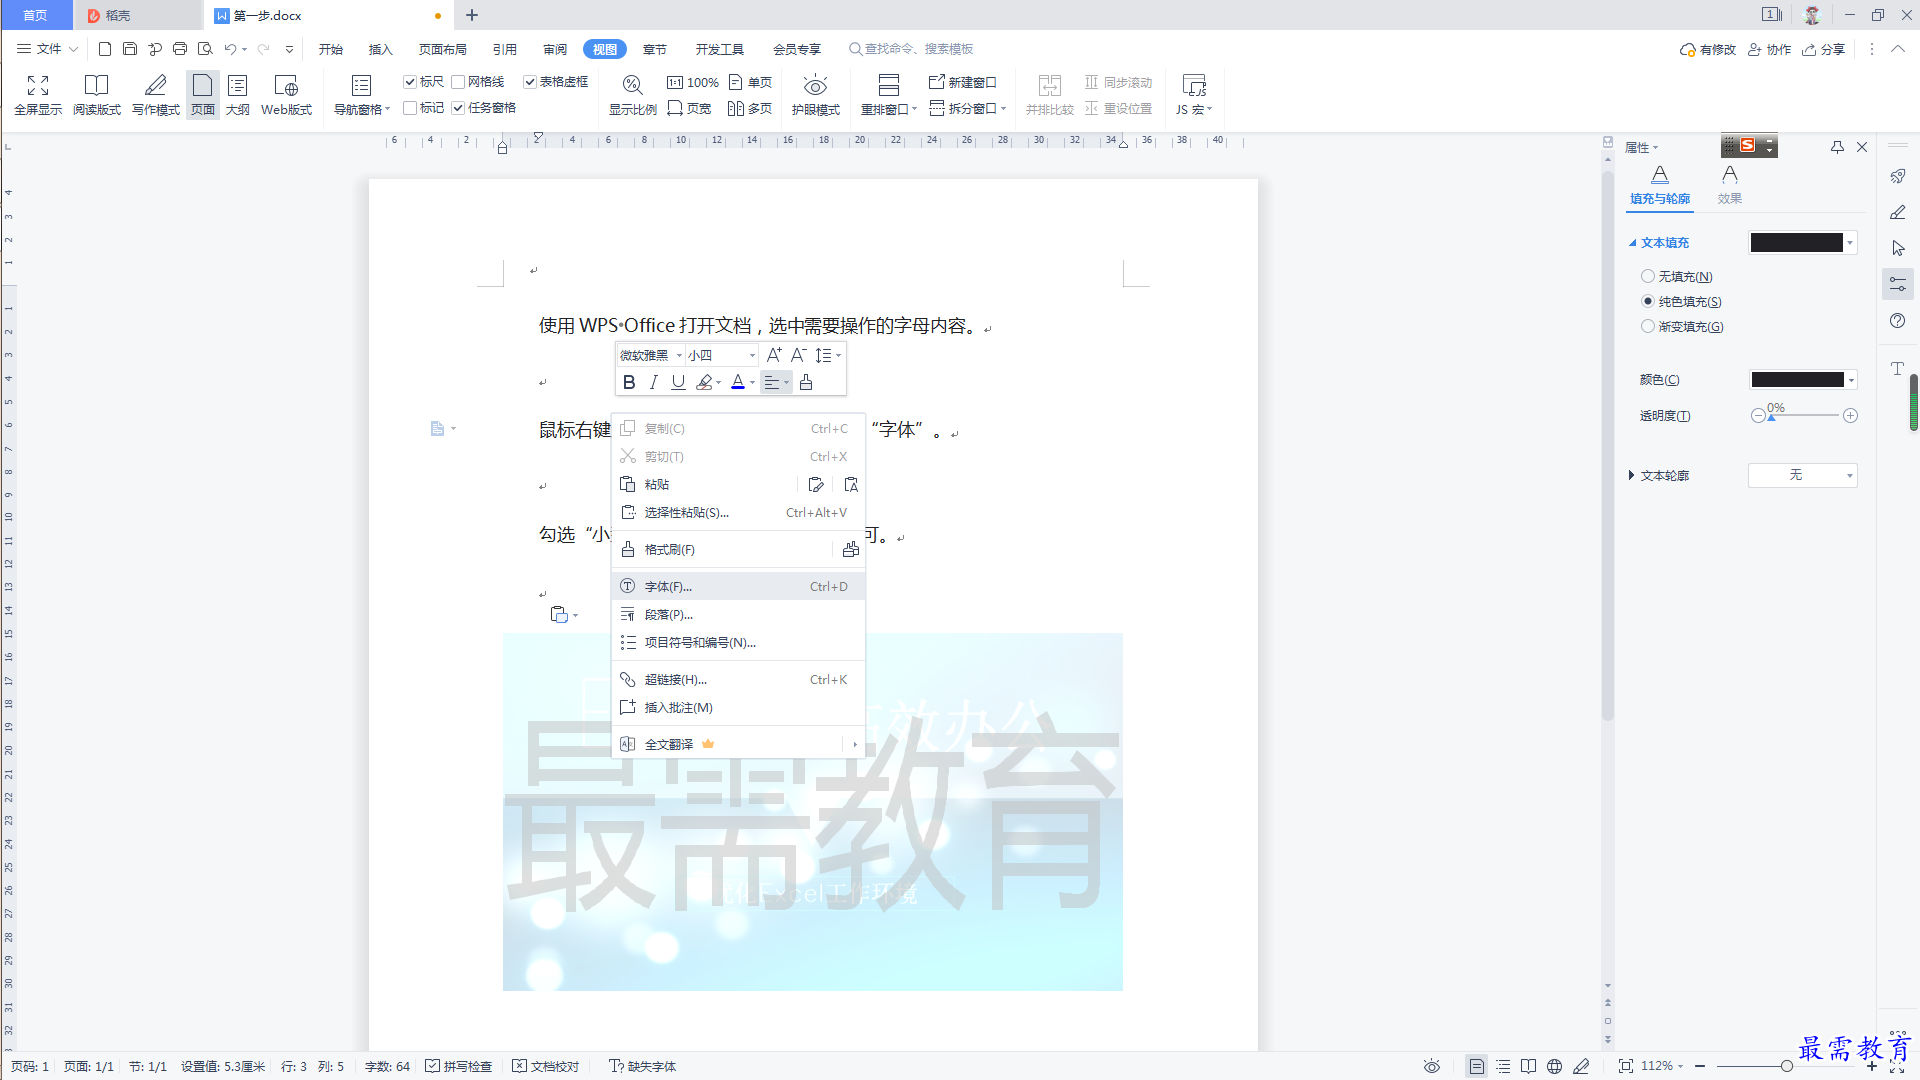Click the Print icon in quick access bar
Screen dimensions: 1920x1080
pos(180,49)
